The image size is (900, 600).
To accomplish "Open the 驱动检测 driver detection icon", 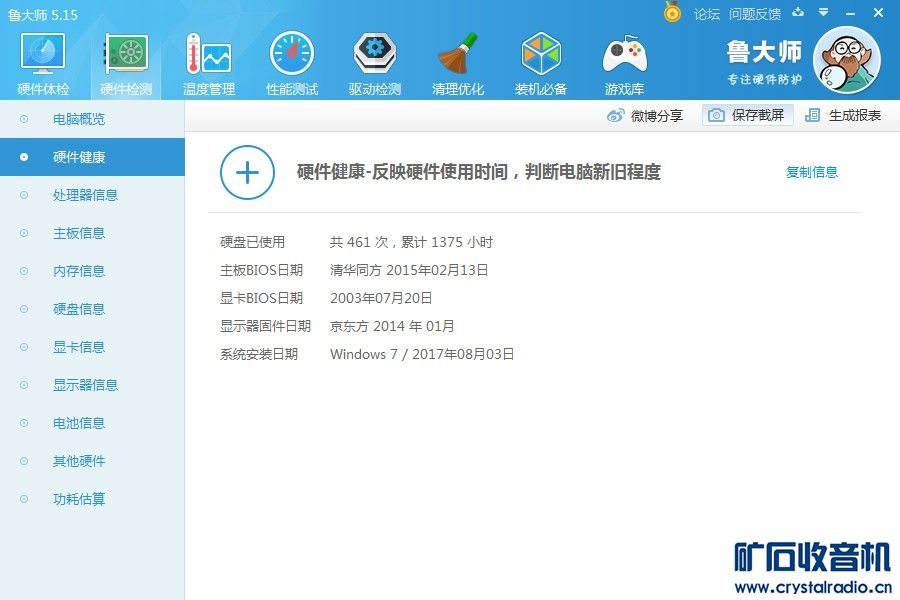I will [374, 64].
